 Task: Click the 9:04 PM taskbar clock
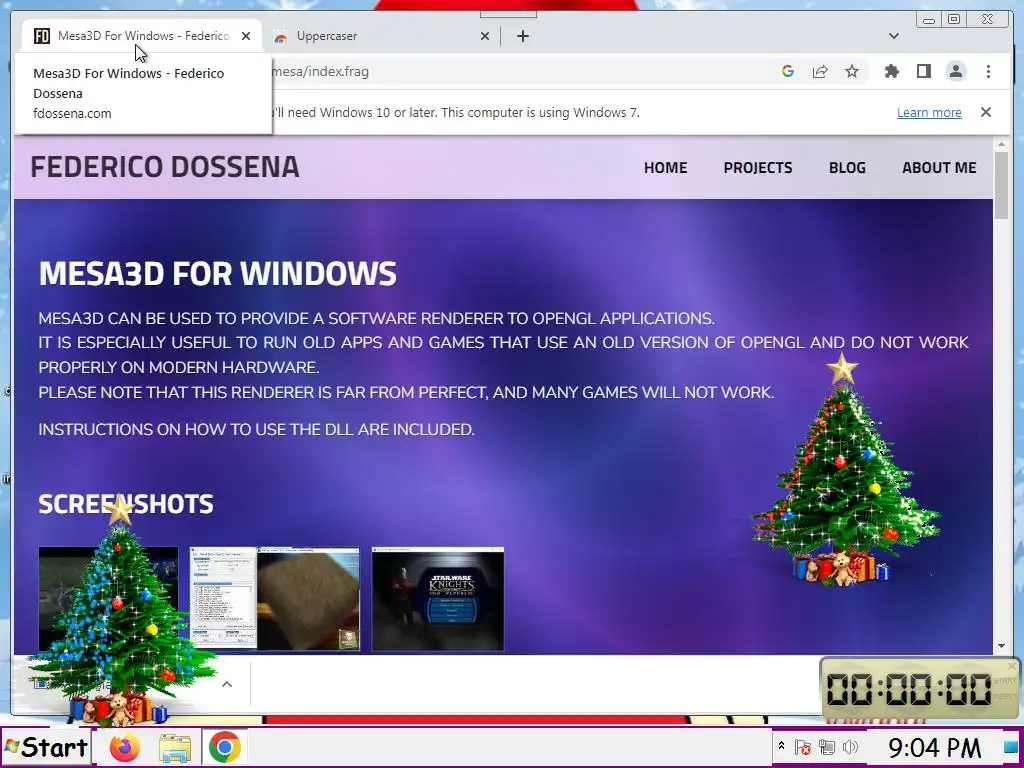(x=934, y=747)
